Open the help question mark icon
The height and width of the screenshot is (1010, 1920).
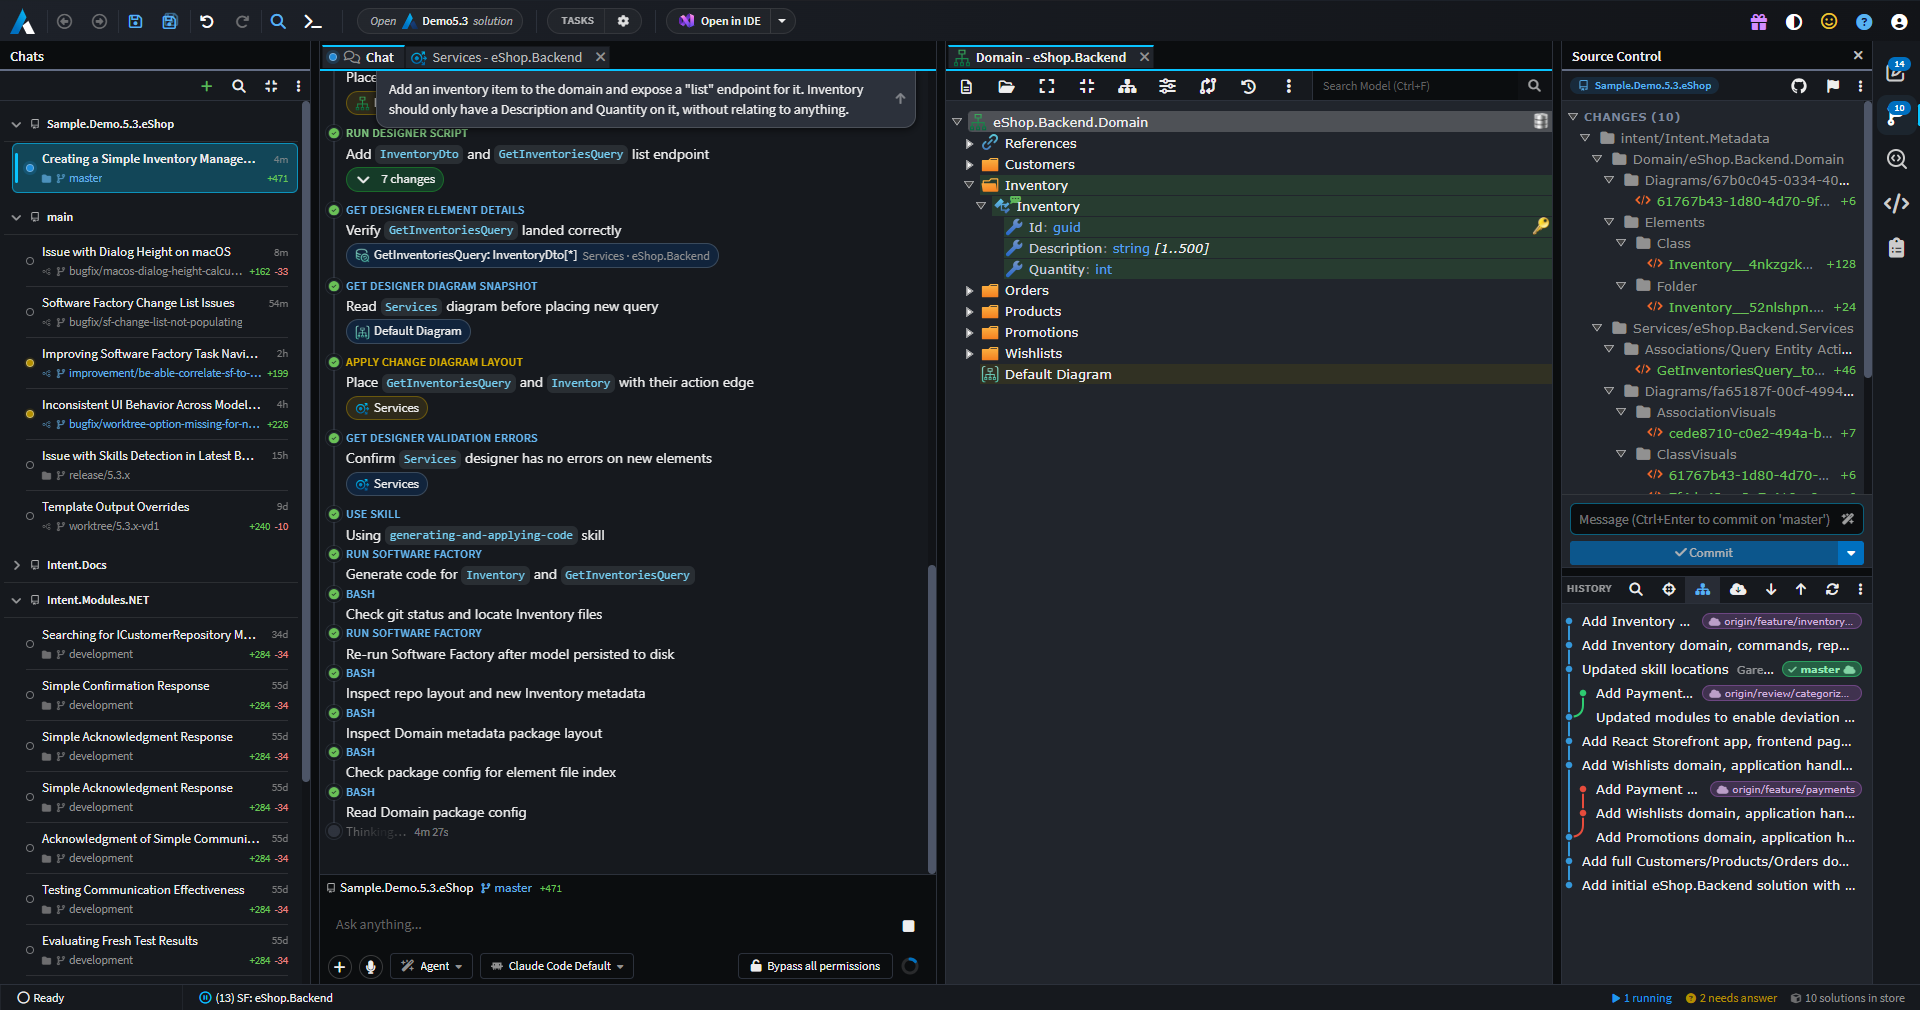(1864, 21)
